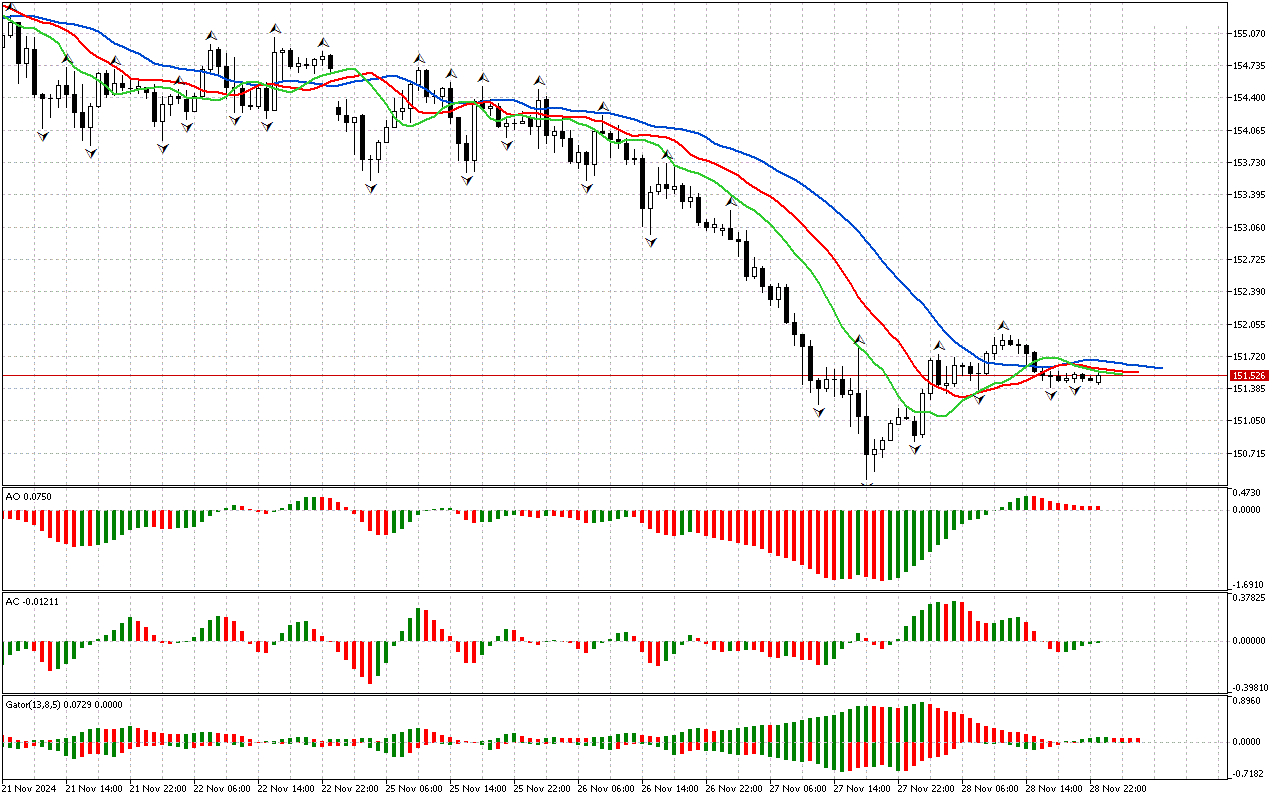Image resolution: width=1280 pixels, height=800 pixels.
Task: Click the -0.7182 Gator scale value
Action: 1247,774
